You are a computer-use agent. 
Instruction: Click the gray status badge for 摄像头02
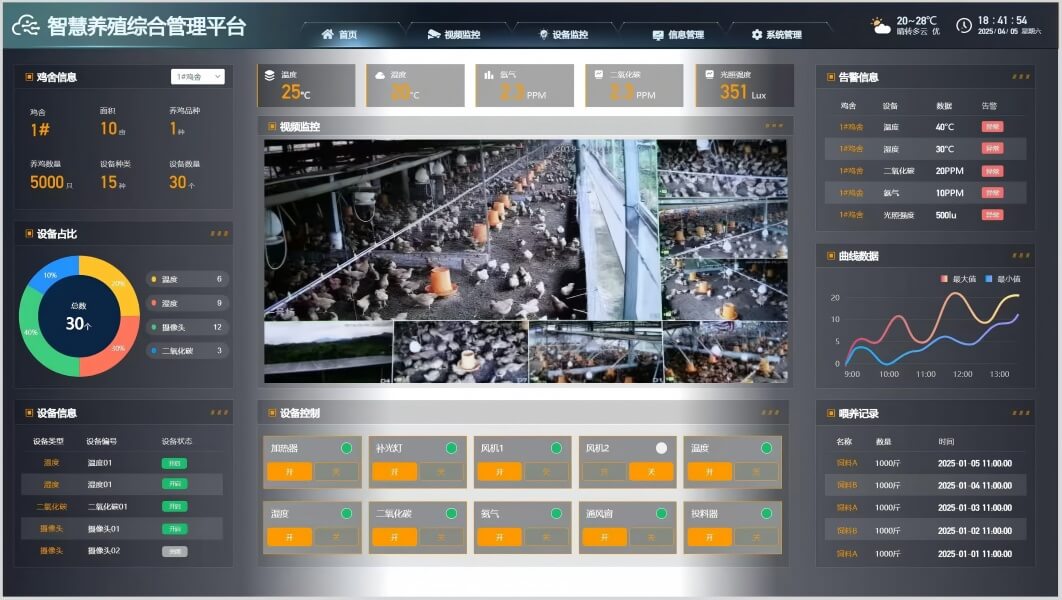tap(174, 551)
